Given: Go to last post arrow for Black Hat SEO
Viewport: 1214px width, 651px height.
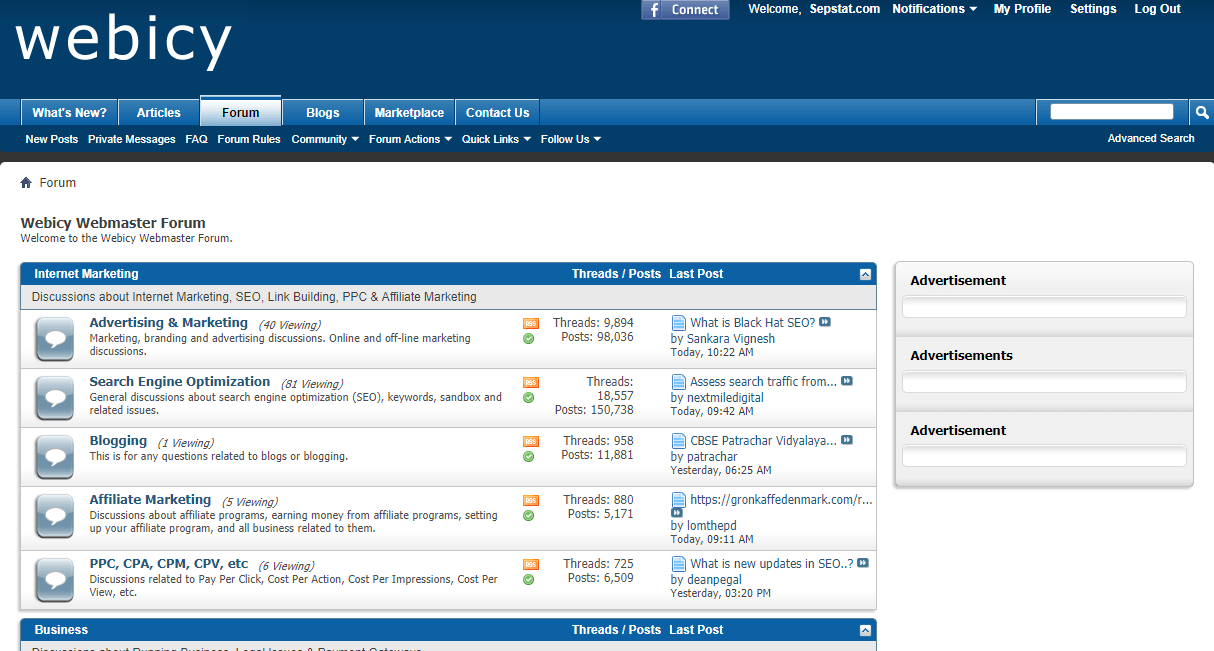Looking at the screenshot, I should coord(825,322).
